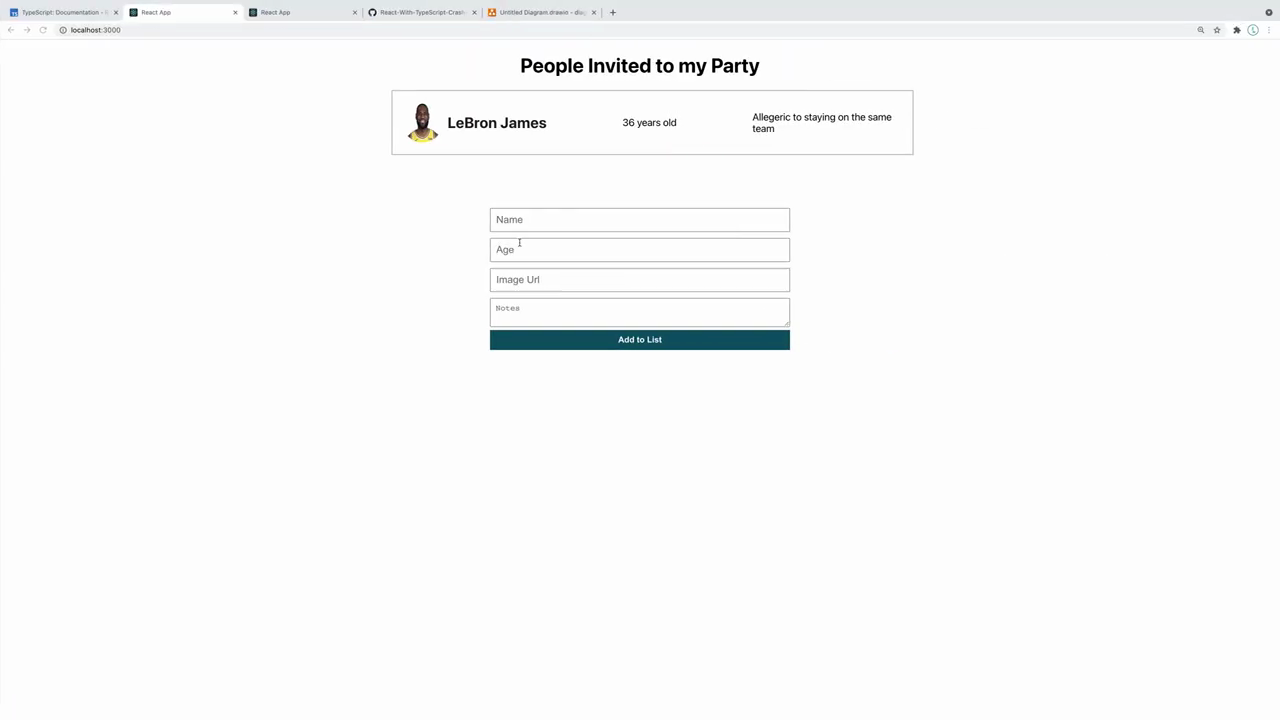Bookmark this page with the star icon
Screen dimensions: 1280x720
pyautogui.click(x=1217, y=30)
